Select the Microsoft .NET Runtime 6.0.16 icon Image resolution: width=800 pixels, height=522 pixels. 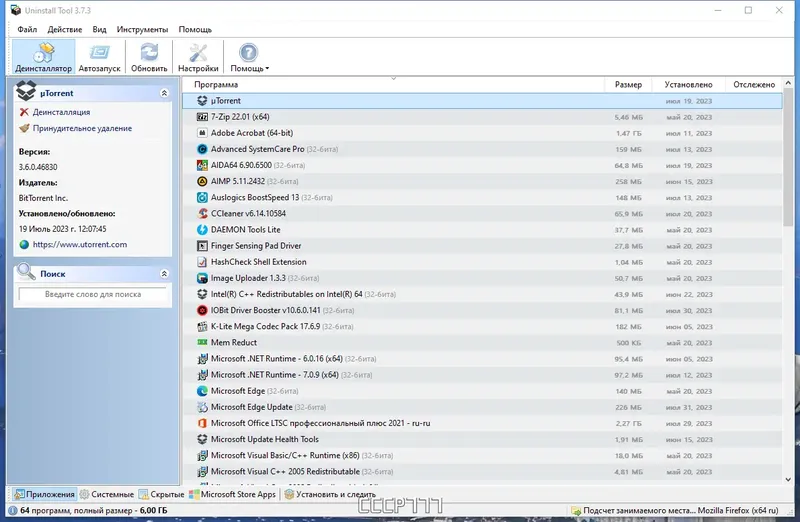(x=202, y=359)
